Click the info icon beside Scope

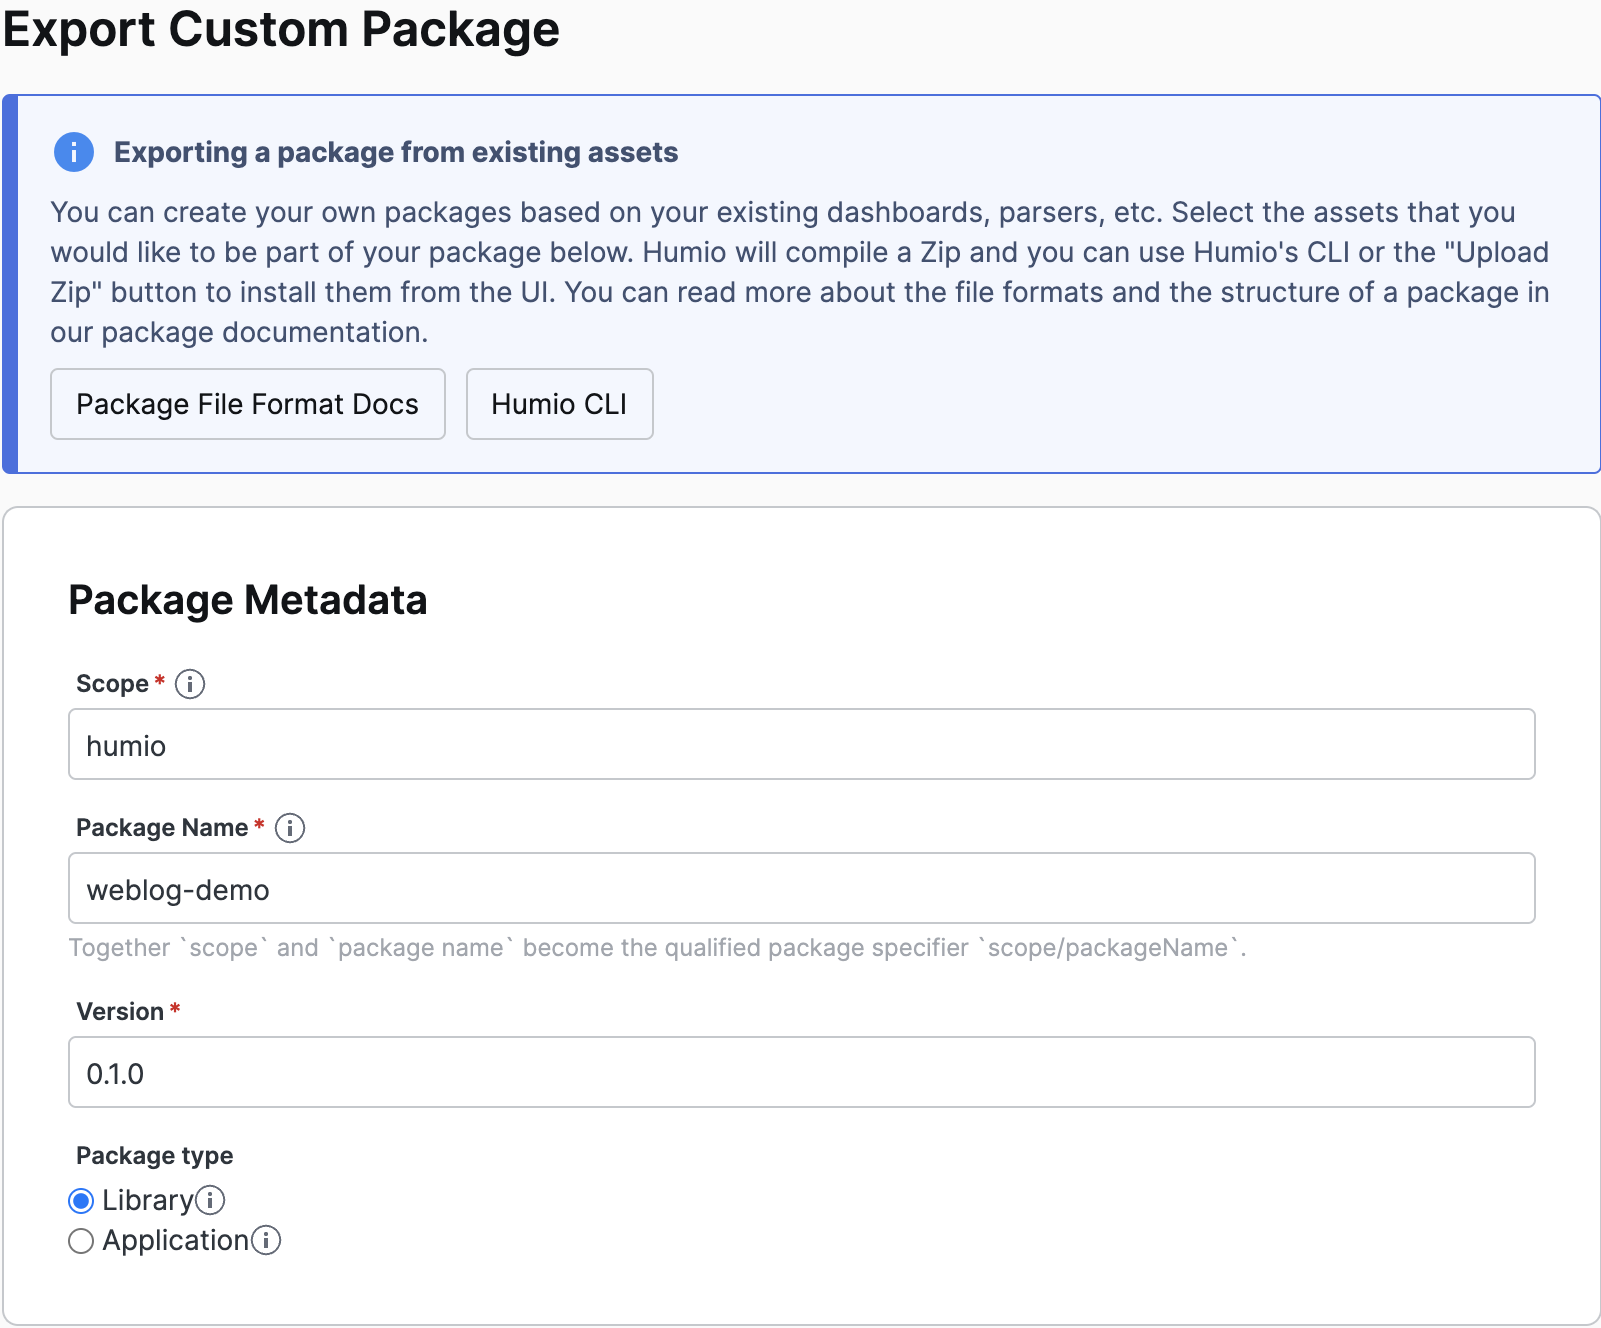pyautogui.click(x=190, y=684)
